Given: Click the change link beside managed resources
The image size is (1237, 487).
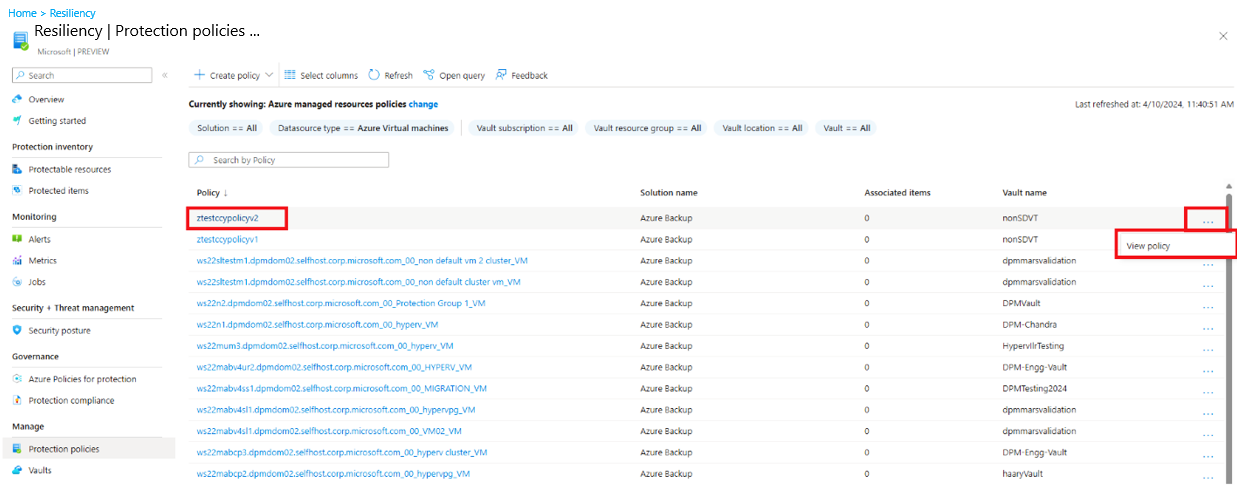Looking at the screenshot, I should (x=423, y=104).
